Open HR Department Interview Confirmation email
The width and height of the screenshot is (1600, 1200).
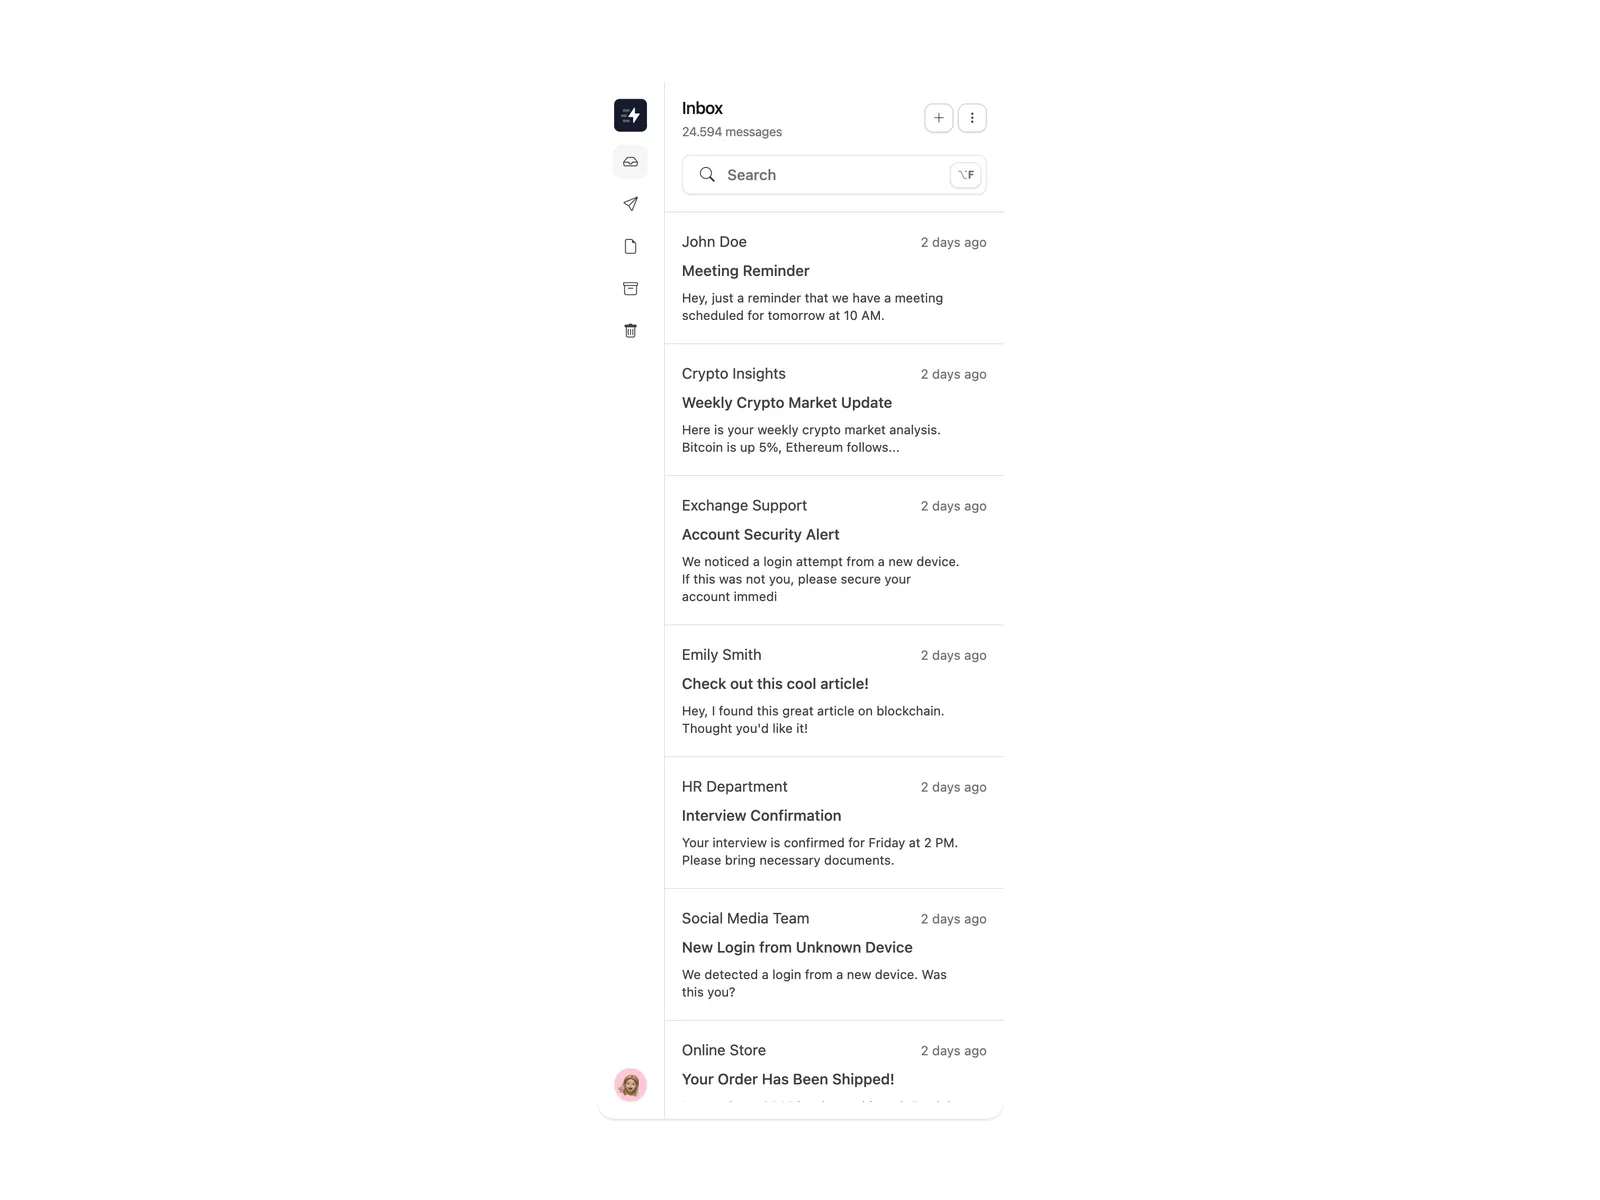pyautogui.click(x=834, y=823)
